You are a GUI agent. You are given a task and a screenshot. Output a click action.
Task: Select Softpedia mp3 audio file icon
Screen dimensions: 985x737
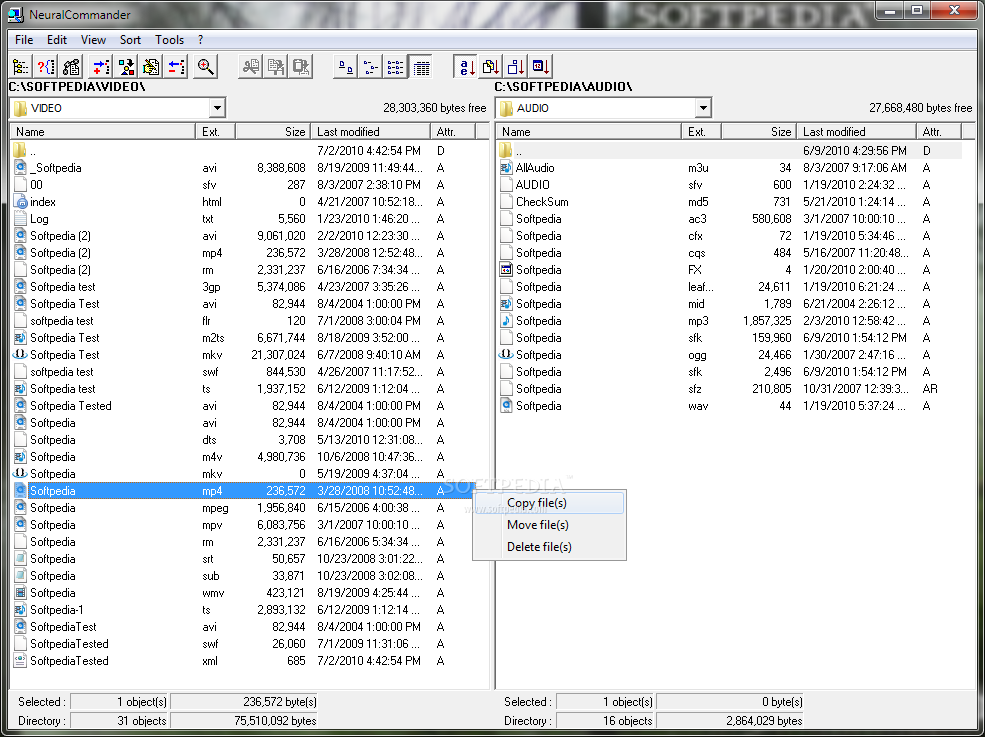tap(506, 320)
